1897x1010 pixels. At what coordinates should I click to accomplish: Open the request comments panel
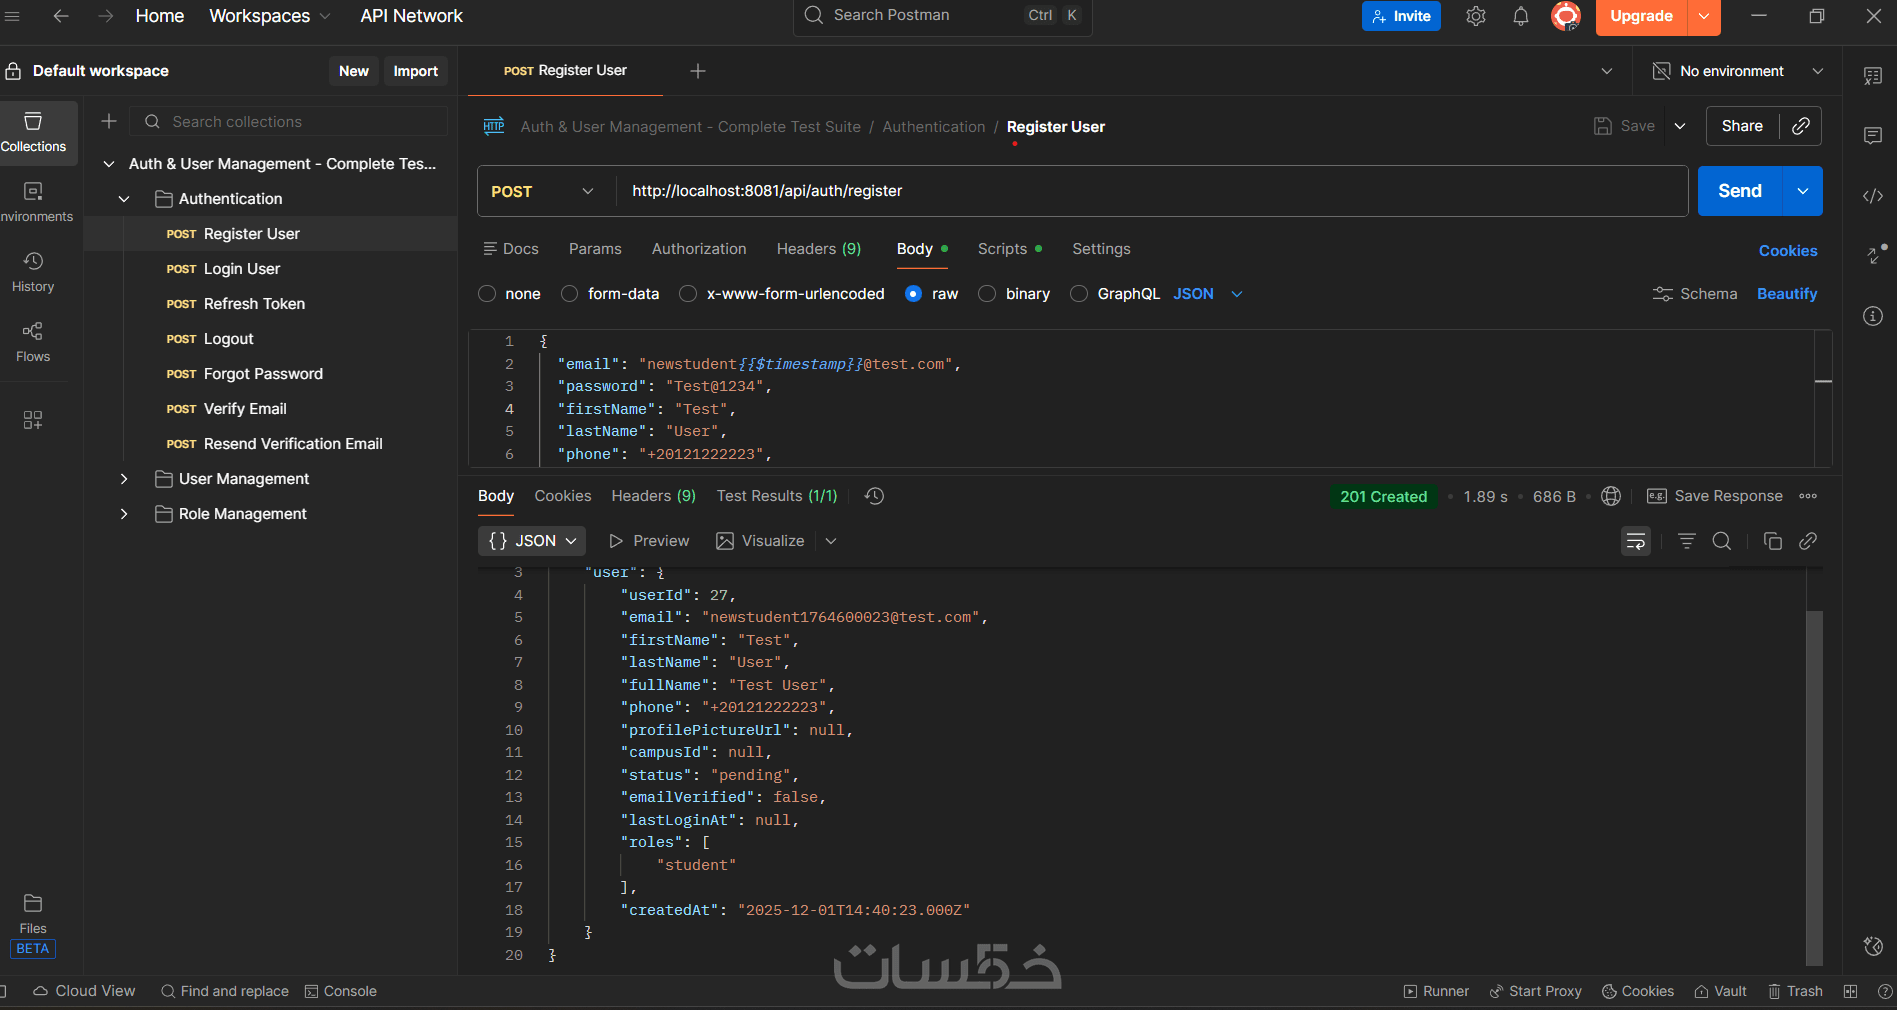pos(1873,136)
